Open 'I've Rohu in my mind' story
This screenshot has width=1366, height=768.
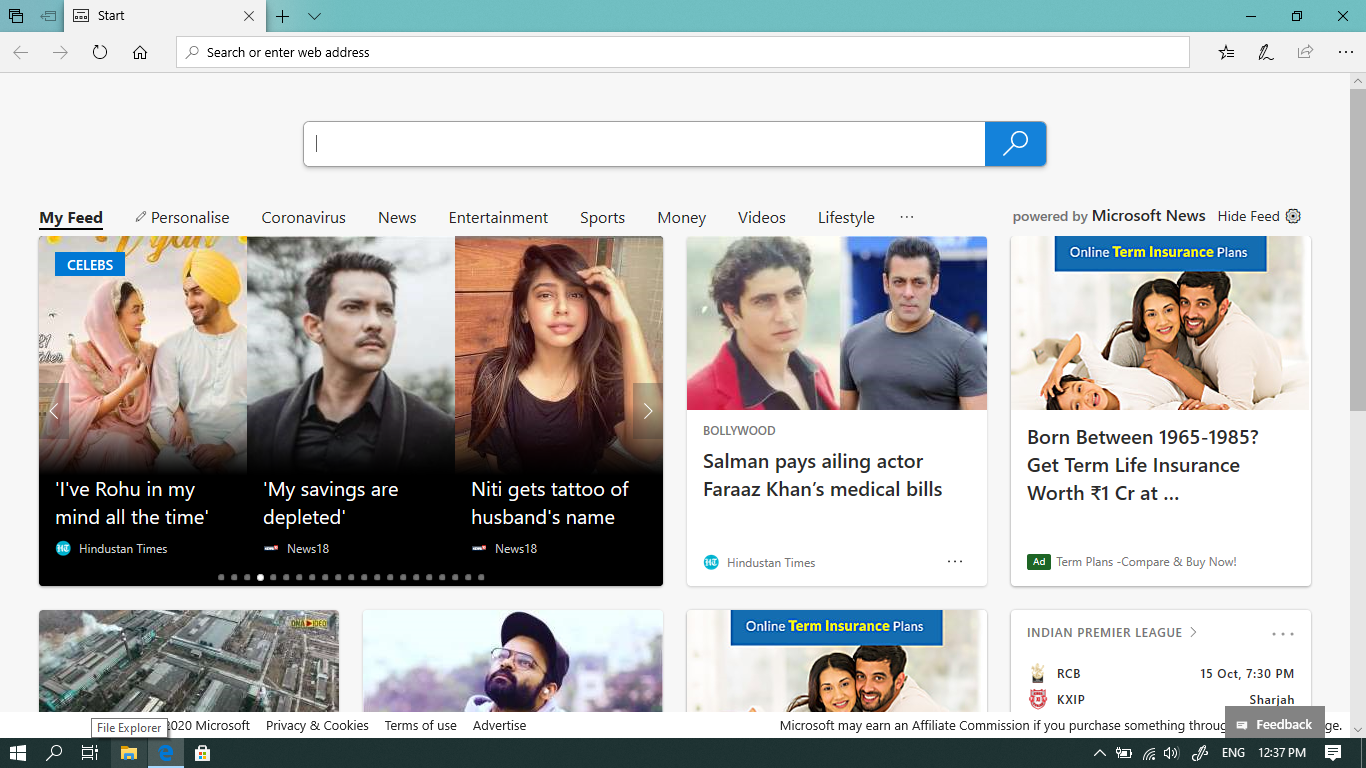pos(132,503)
